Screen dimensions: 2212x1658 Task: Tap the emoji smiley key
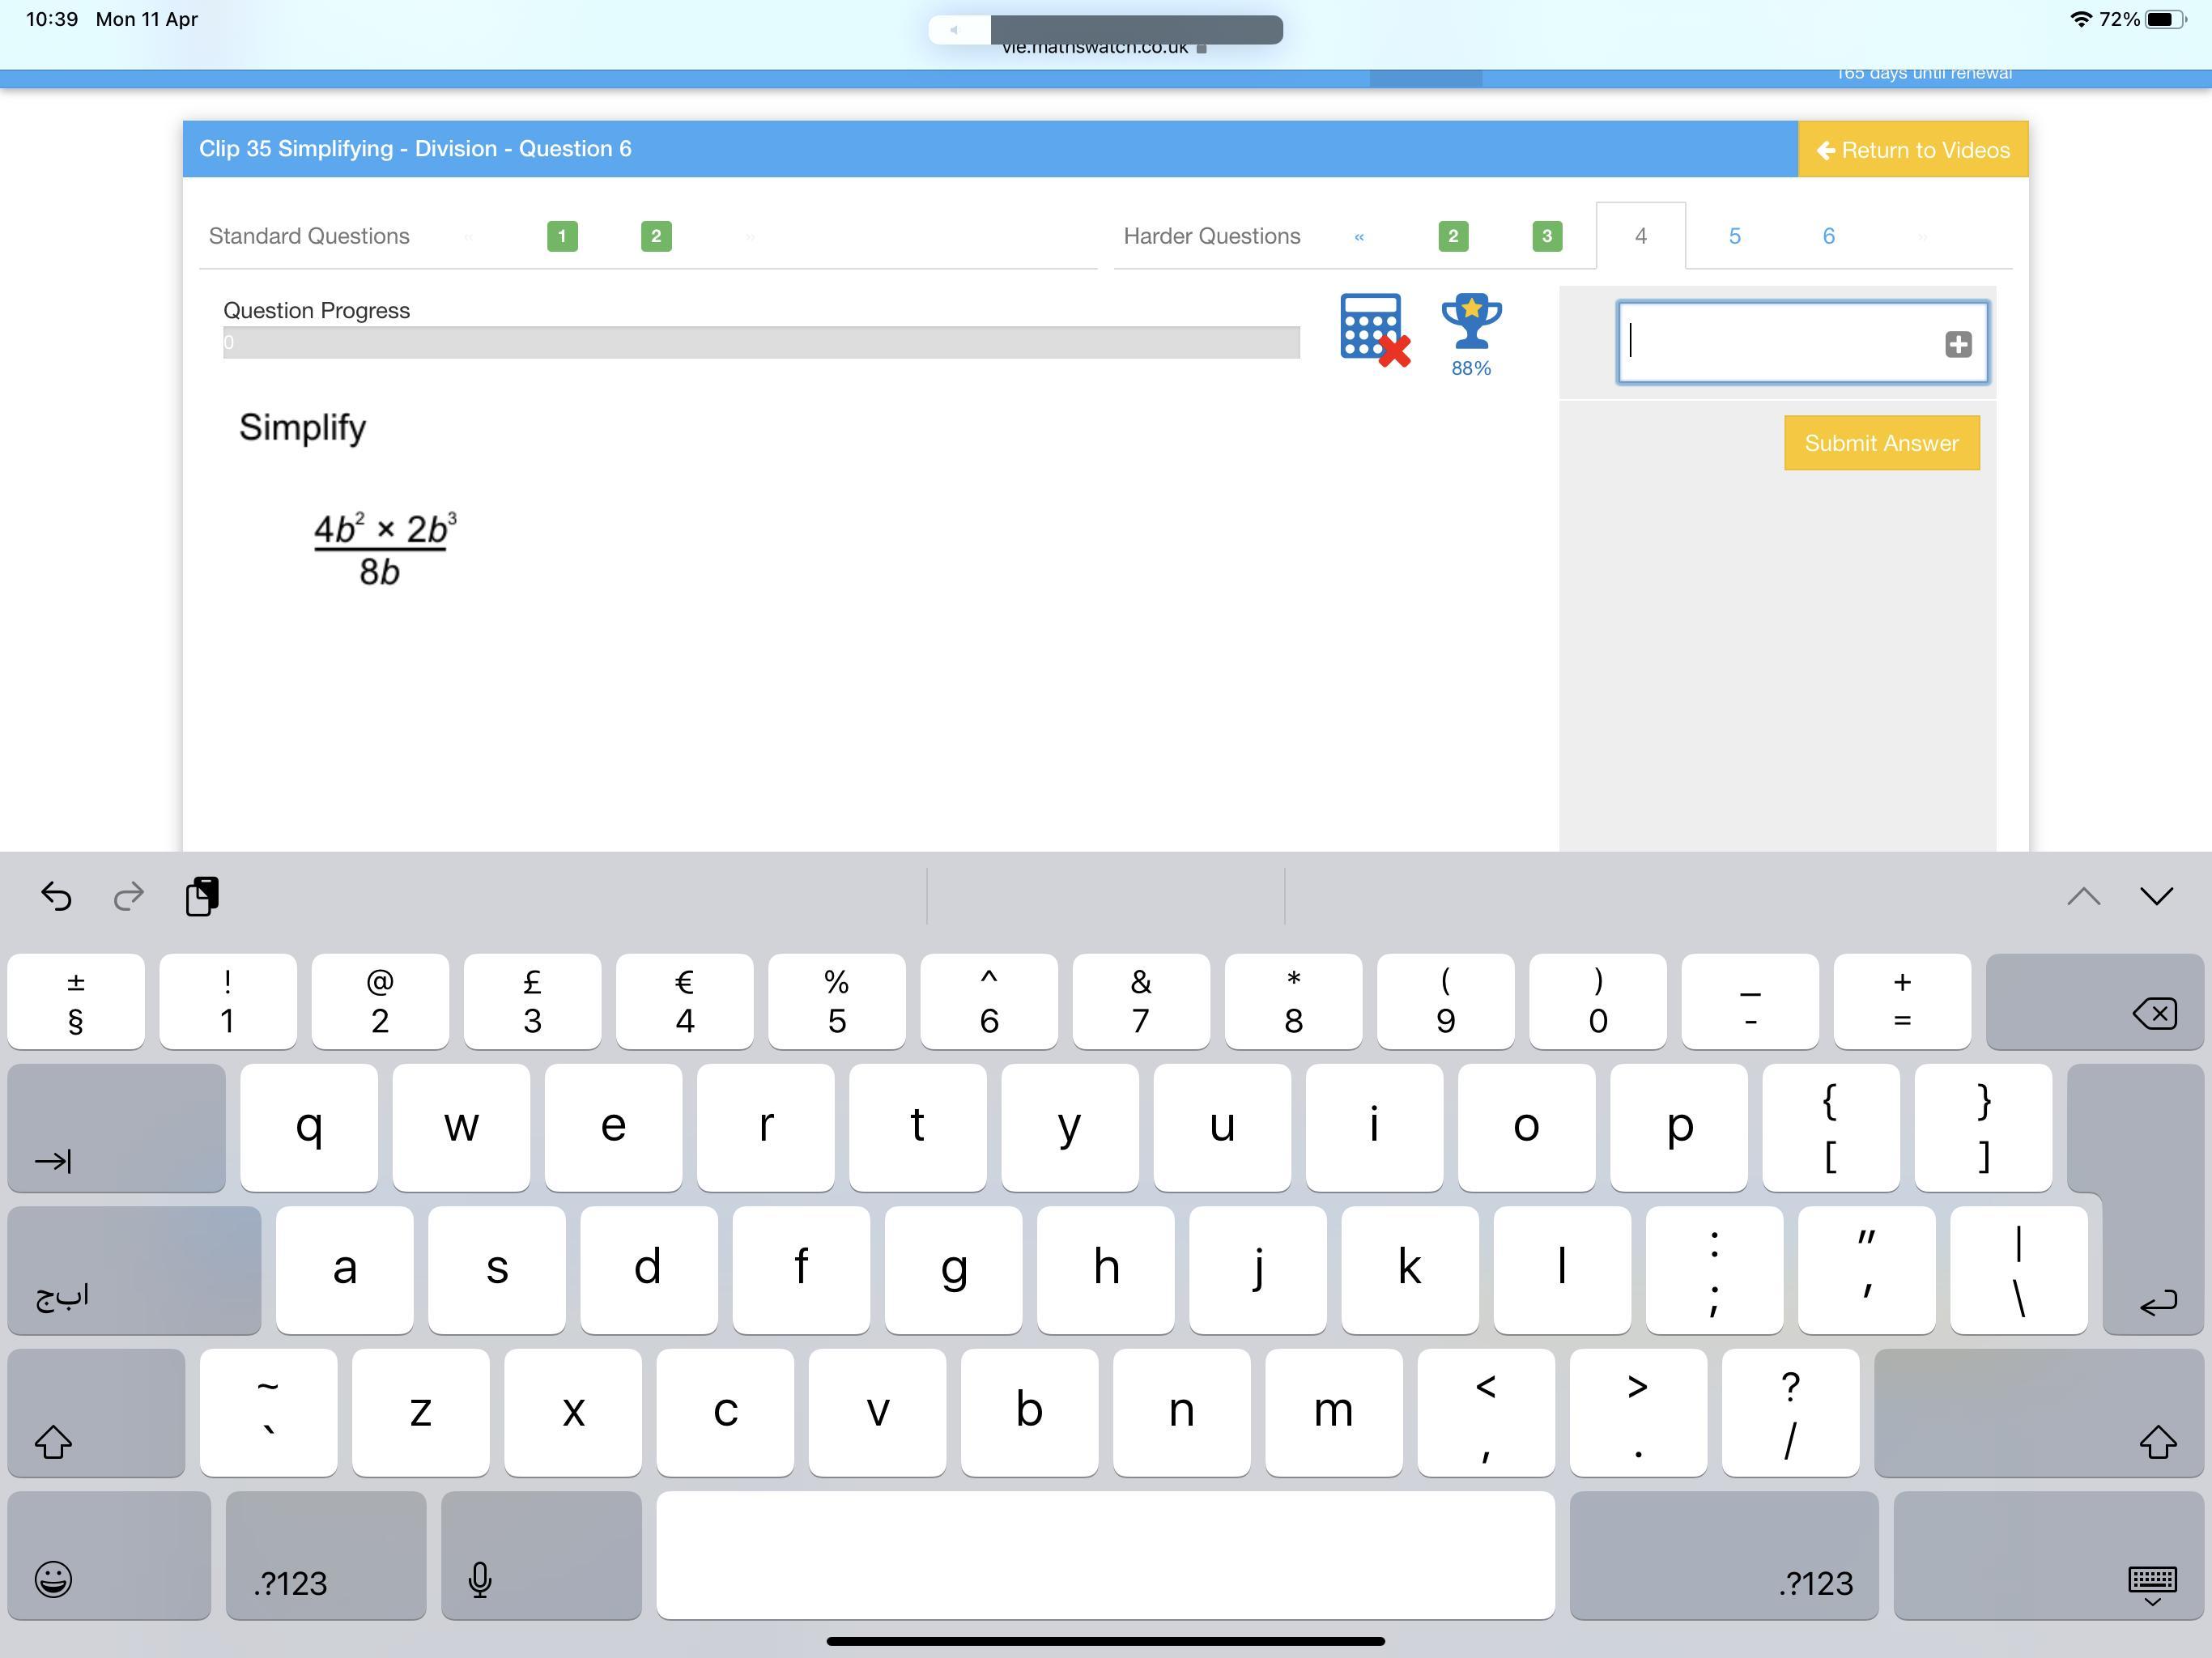point(108,1555)
